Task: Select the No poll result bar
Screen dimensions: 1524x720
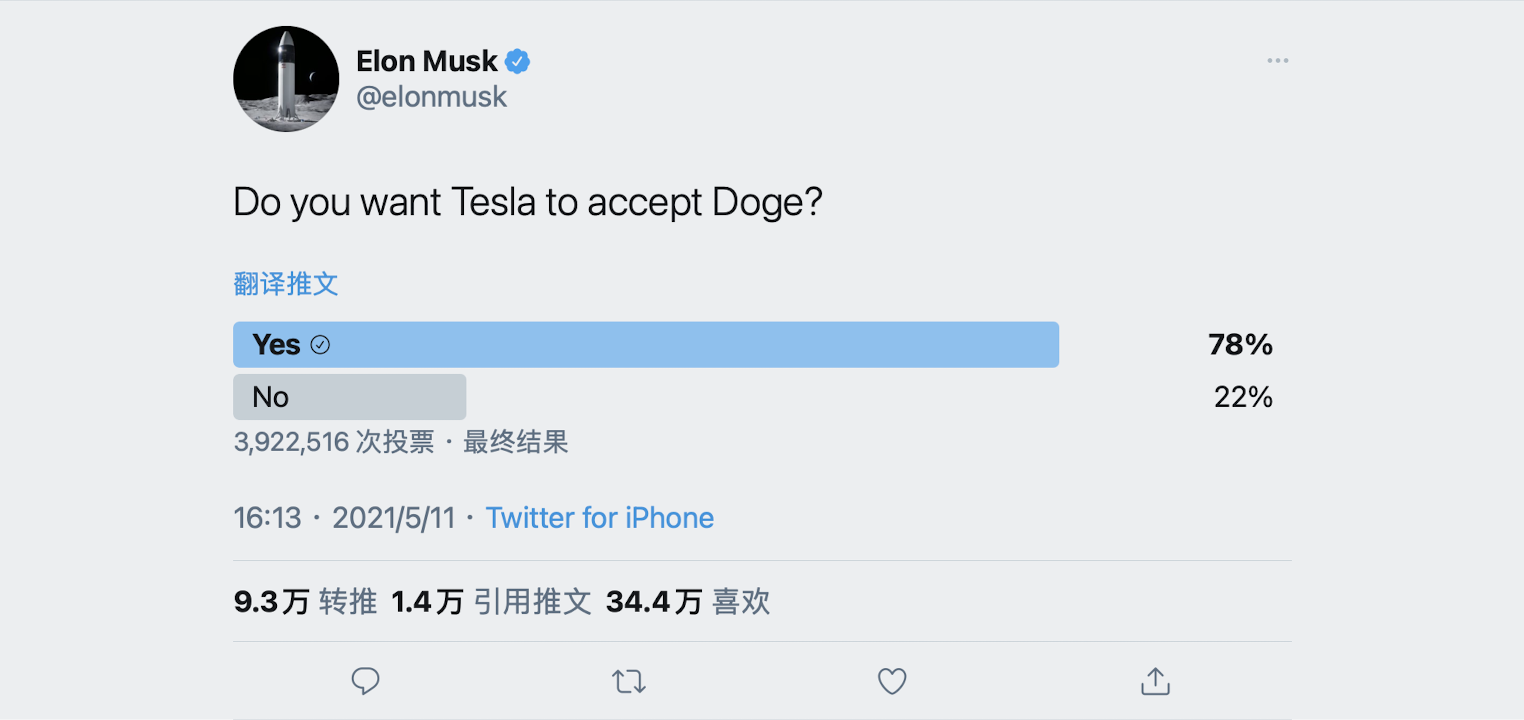Action: click(x=349, y=396)
